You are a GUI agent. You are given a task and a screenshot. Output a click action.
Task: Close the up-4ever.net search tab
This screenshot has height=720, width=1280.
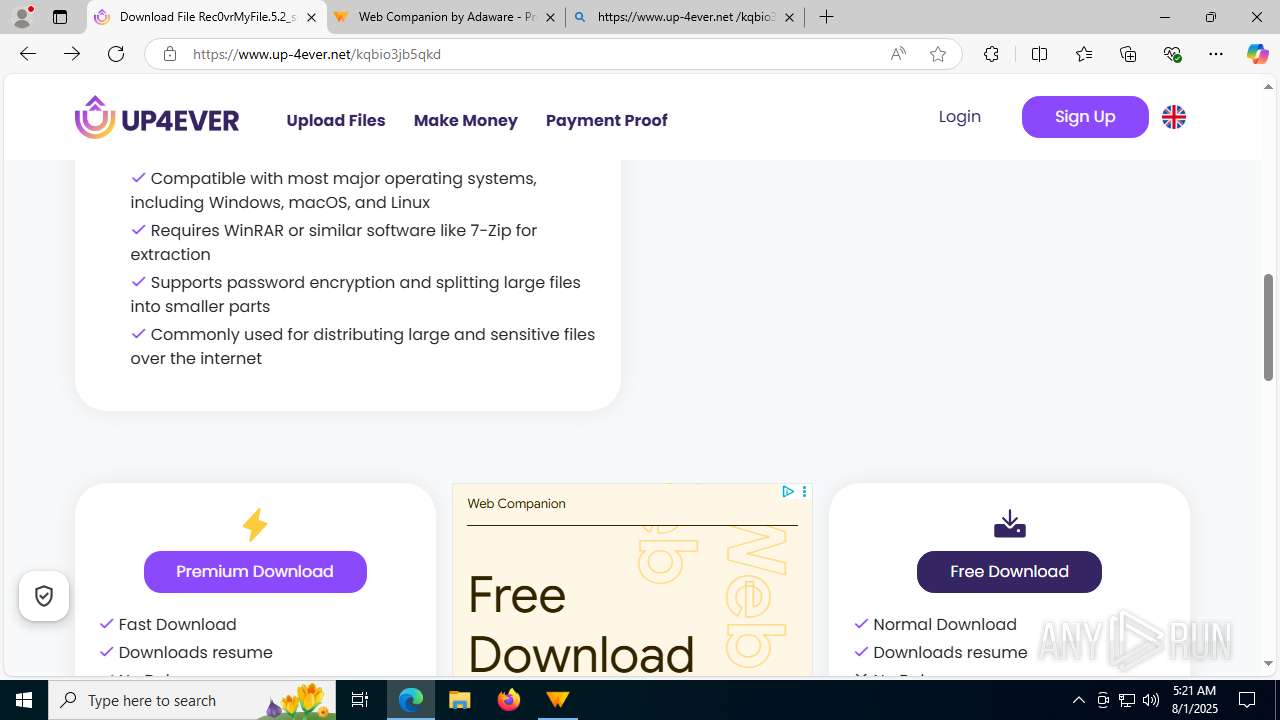(789, 17)
